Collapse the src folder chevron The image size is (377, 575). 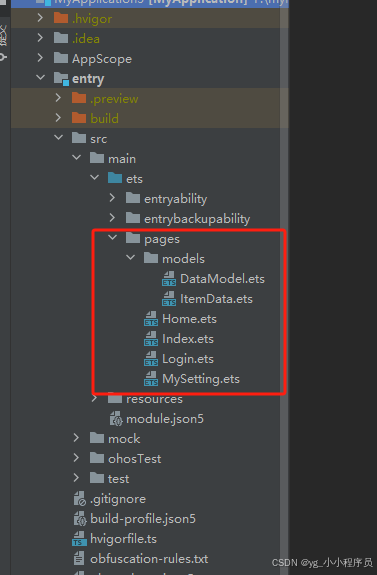[x=58, y=138]
